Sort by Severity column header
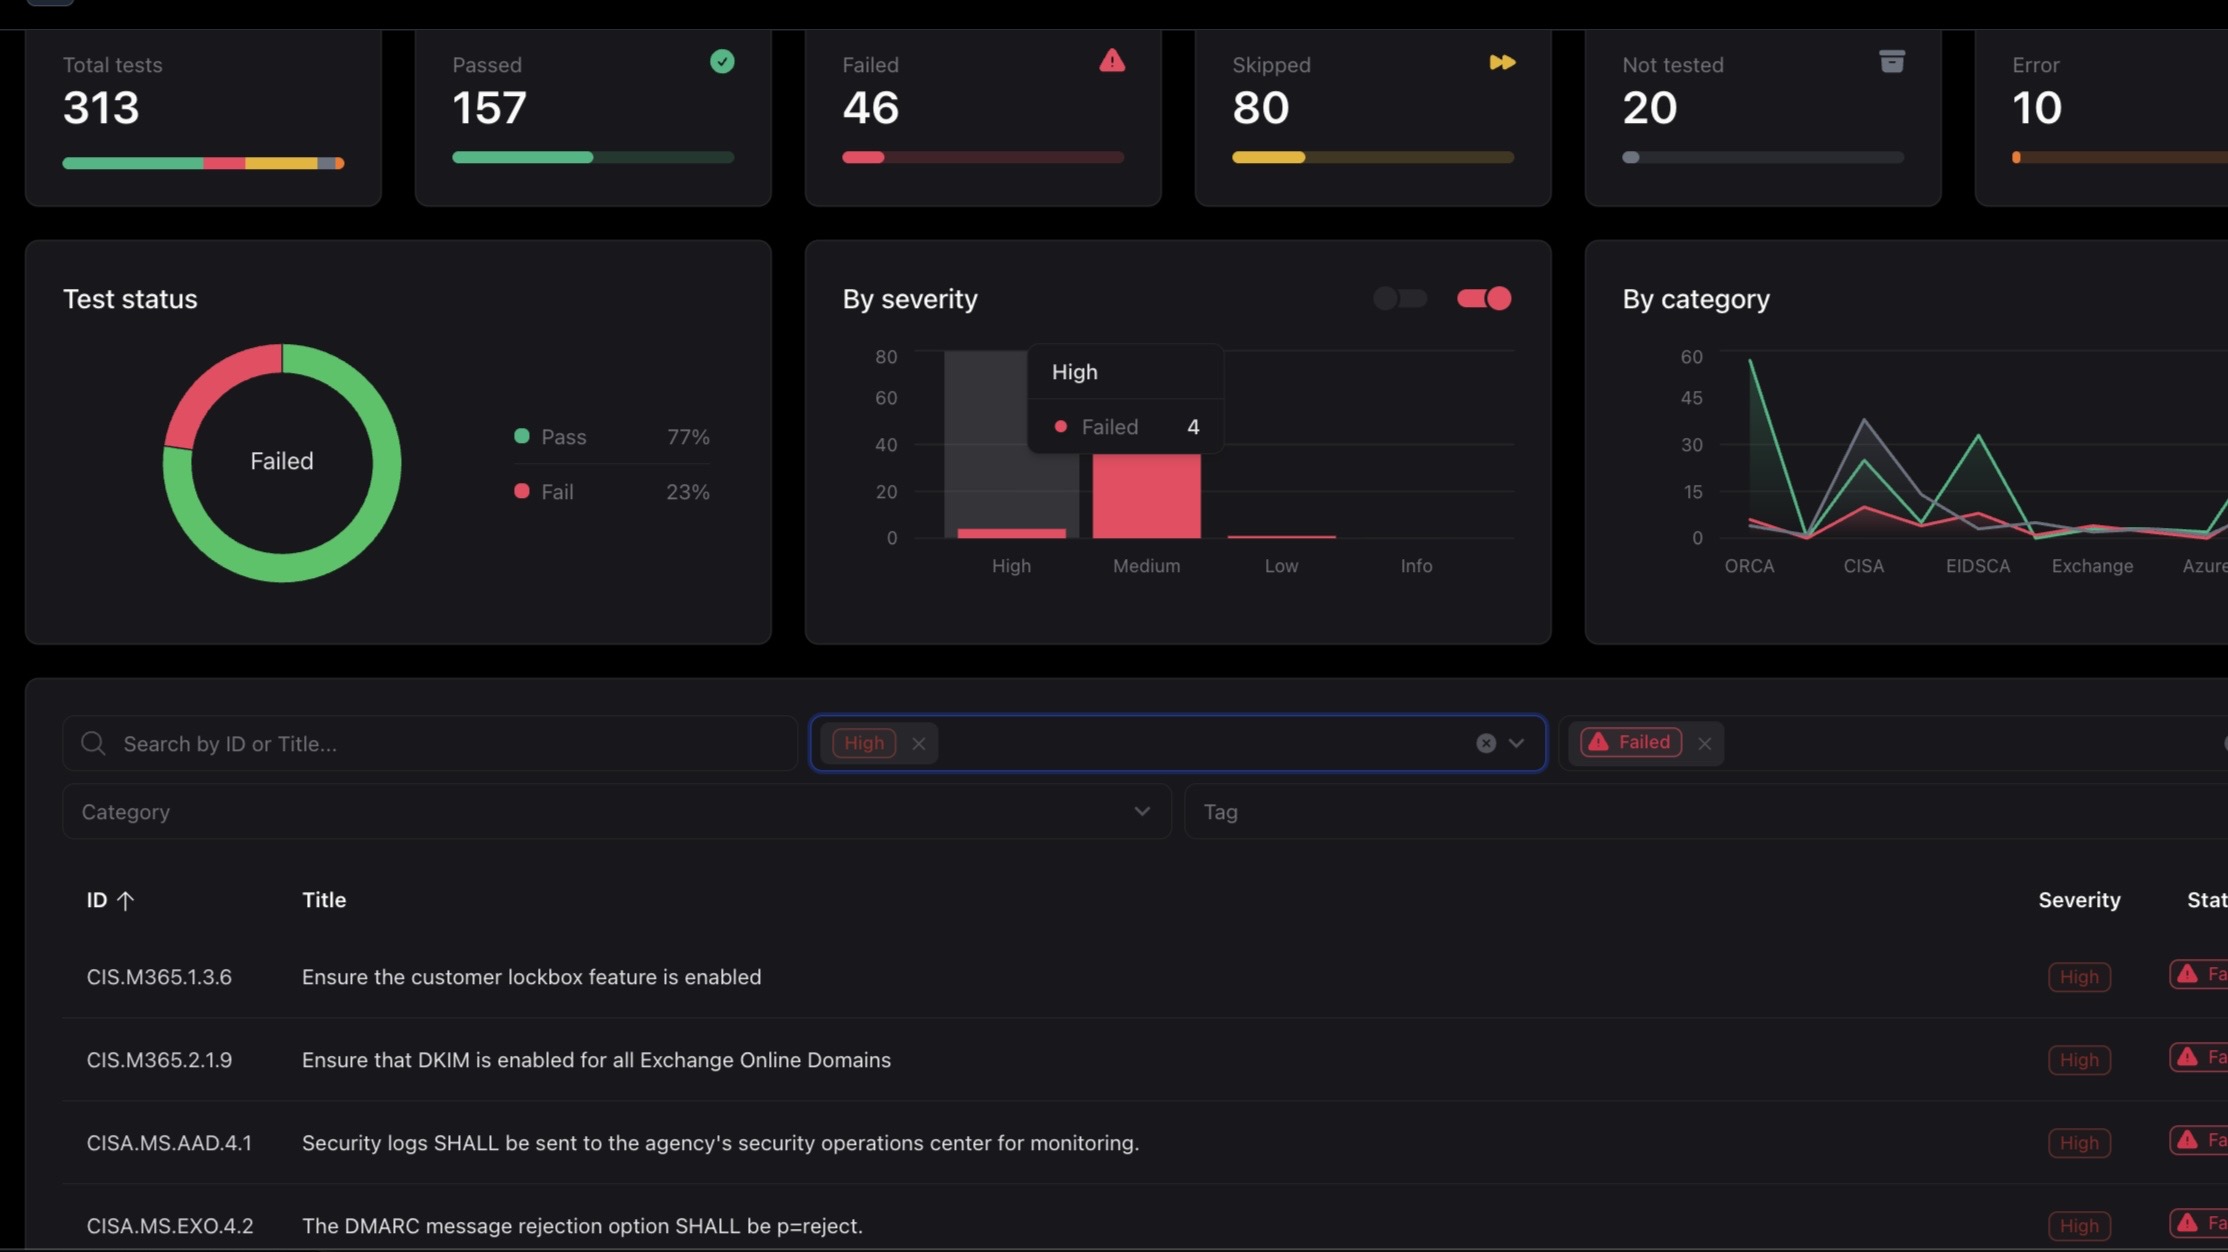Screen dimensions: 2228x1252 [x=2079, y=900]
